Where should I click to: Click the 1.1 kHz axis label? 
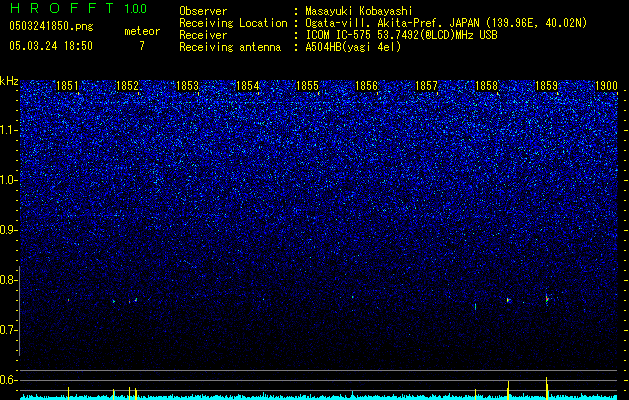point(9,130)
